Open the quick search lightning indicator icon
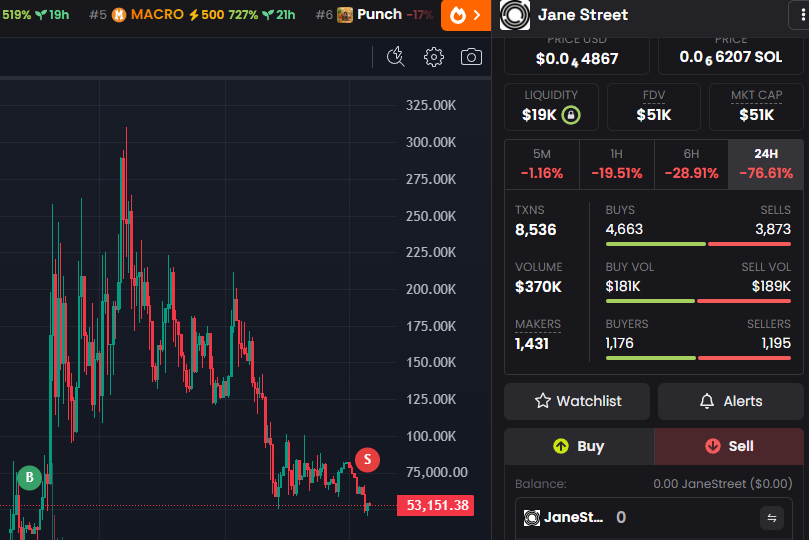809x540 pixels. tap(396, 57)
